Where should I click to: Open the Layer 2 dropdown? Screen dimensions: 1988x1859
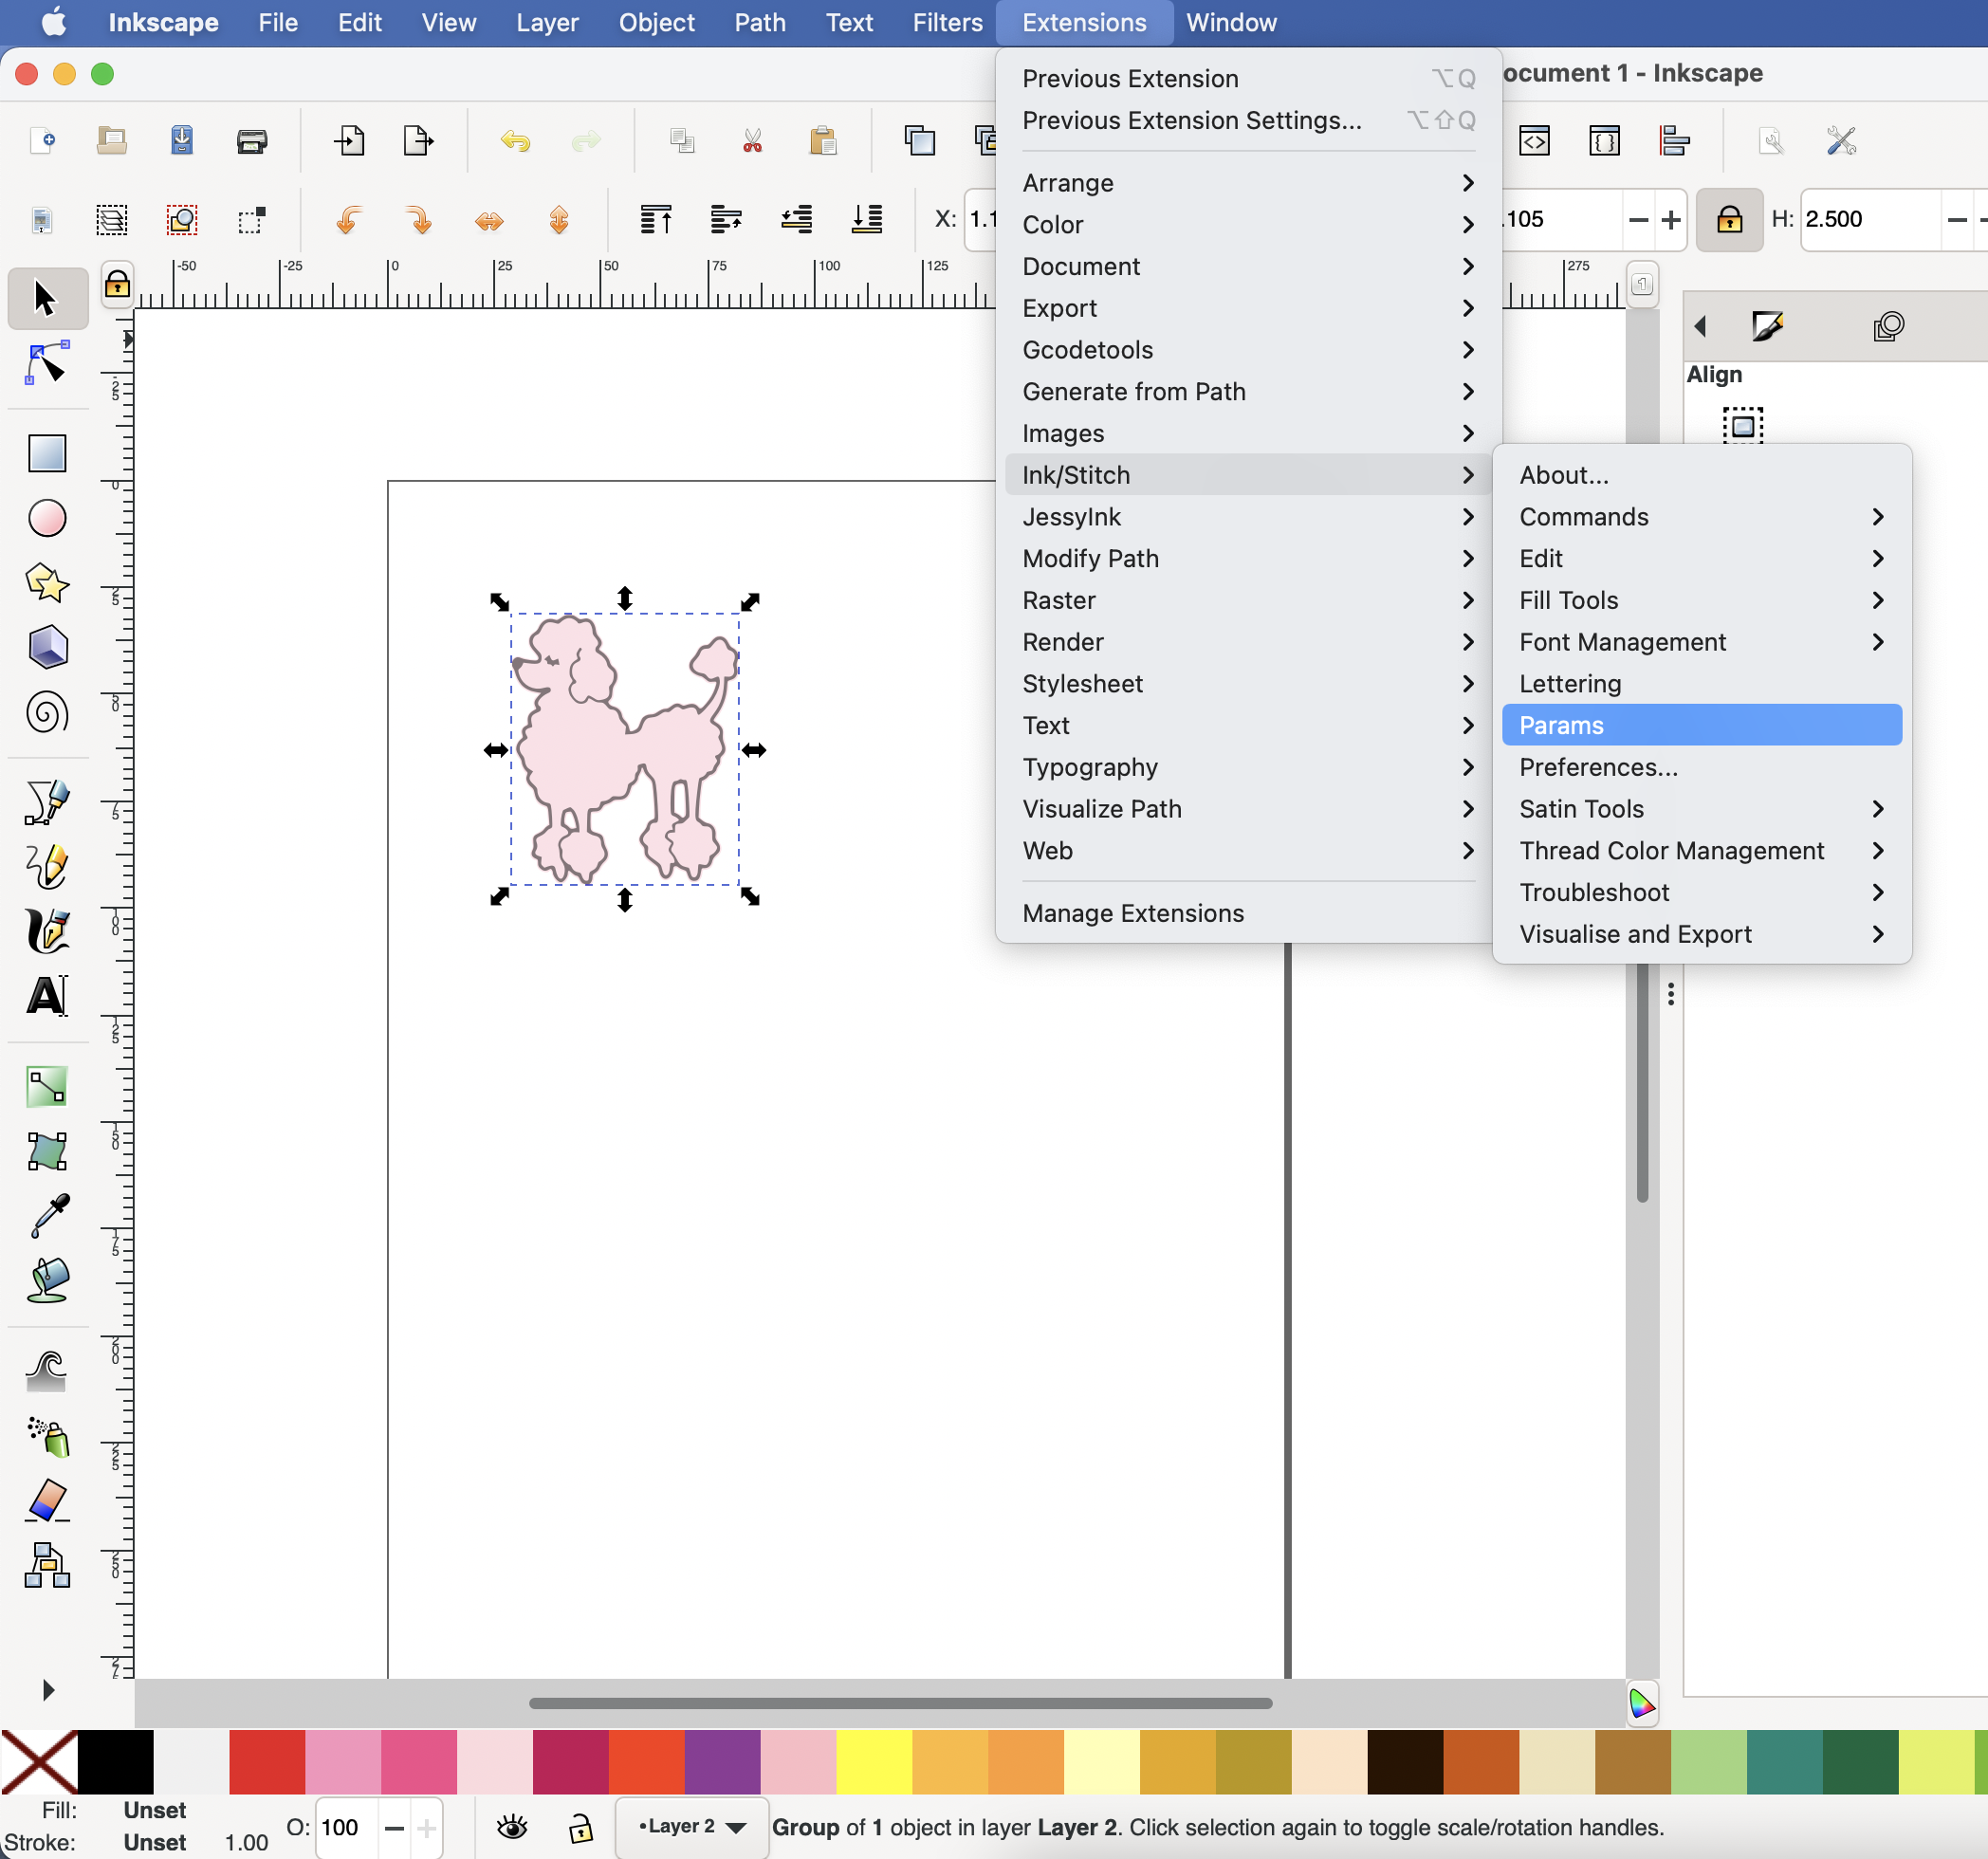690,1827
